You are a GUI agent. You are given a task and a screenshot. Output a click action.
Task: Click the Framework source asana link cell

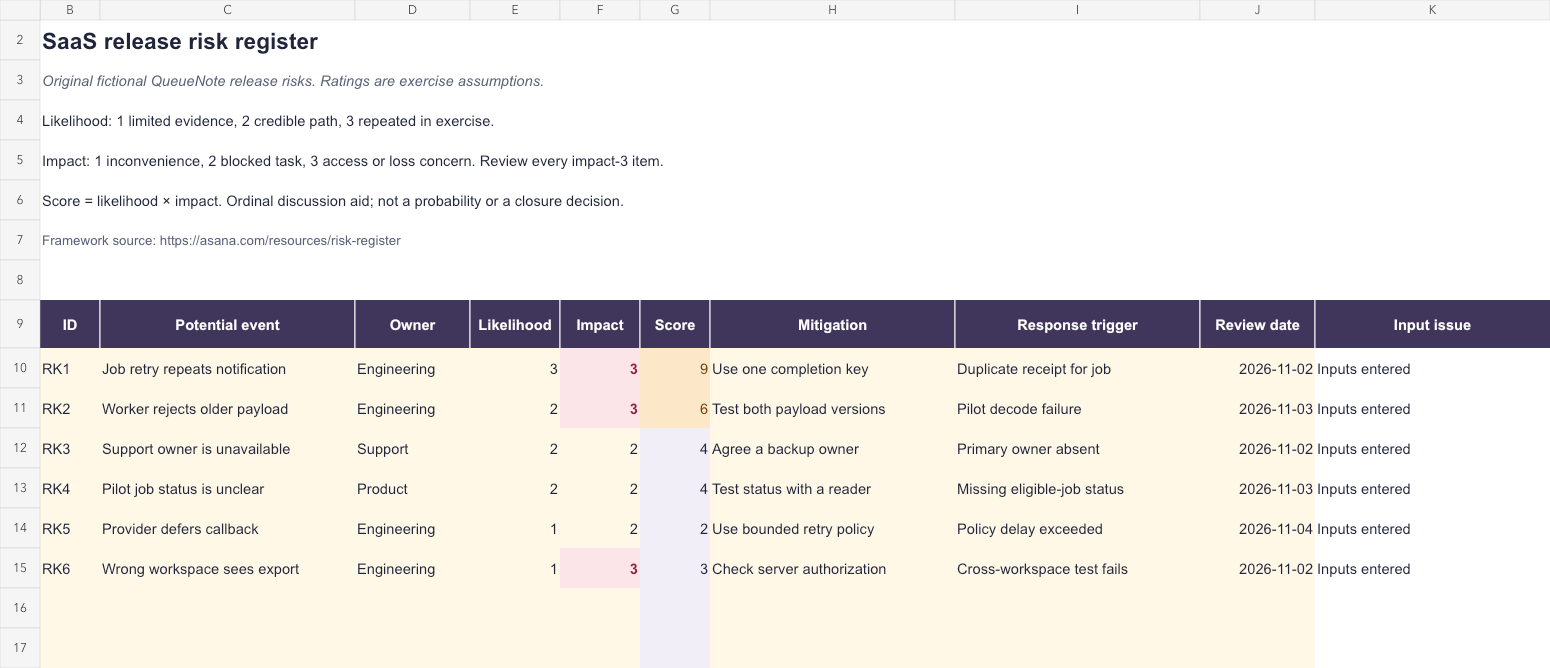click(x=221, y=241)
